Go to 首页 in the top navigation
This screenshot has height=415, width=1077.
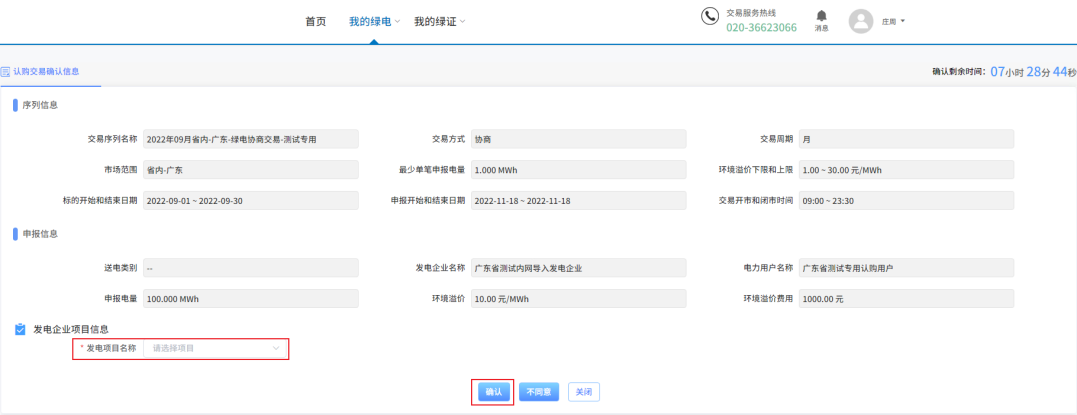point(315,21)
